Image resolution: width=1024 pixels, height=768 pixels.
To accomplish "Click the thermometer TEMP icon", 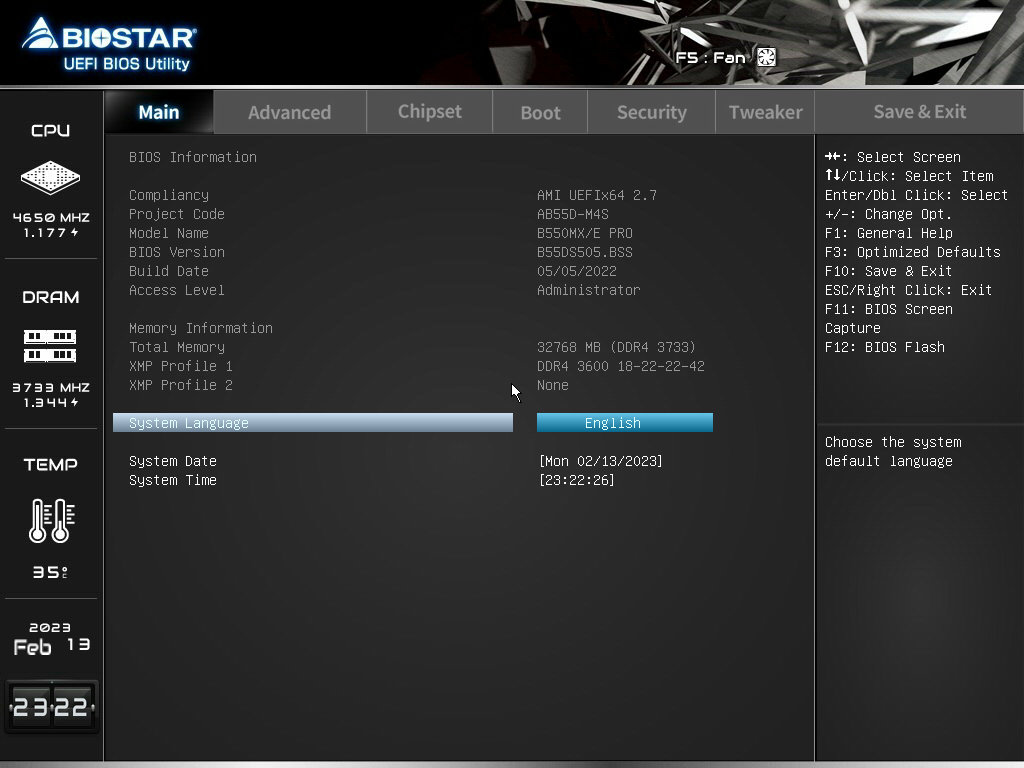I will tap(52, 520).
